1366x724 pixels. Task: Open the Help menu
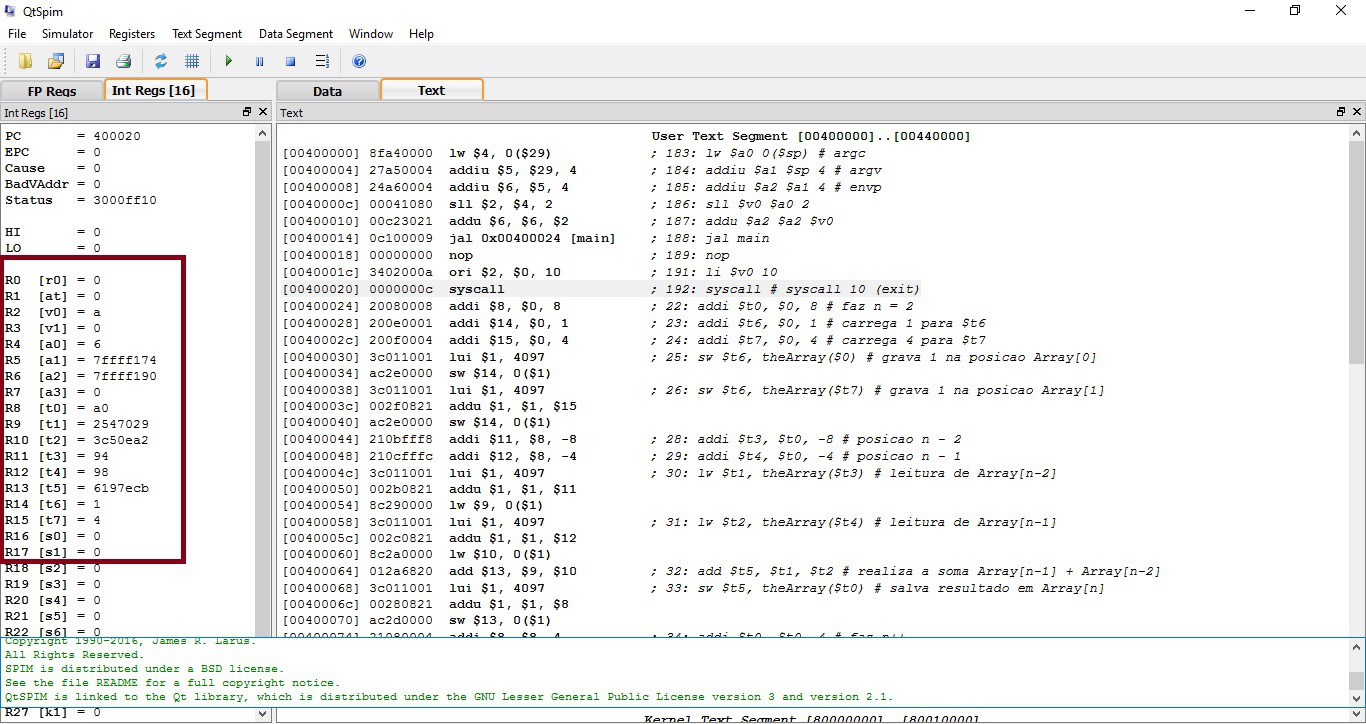(x=422, y=34)
